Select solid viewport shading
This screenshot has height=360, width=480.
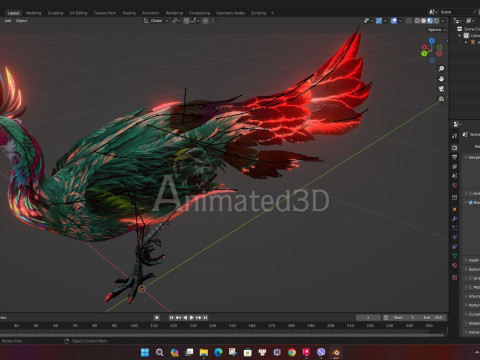click(x=423, y=21)
